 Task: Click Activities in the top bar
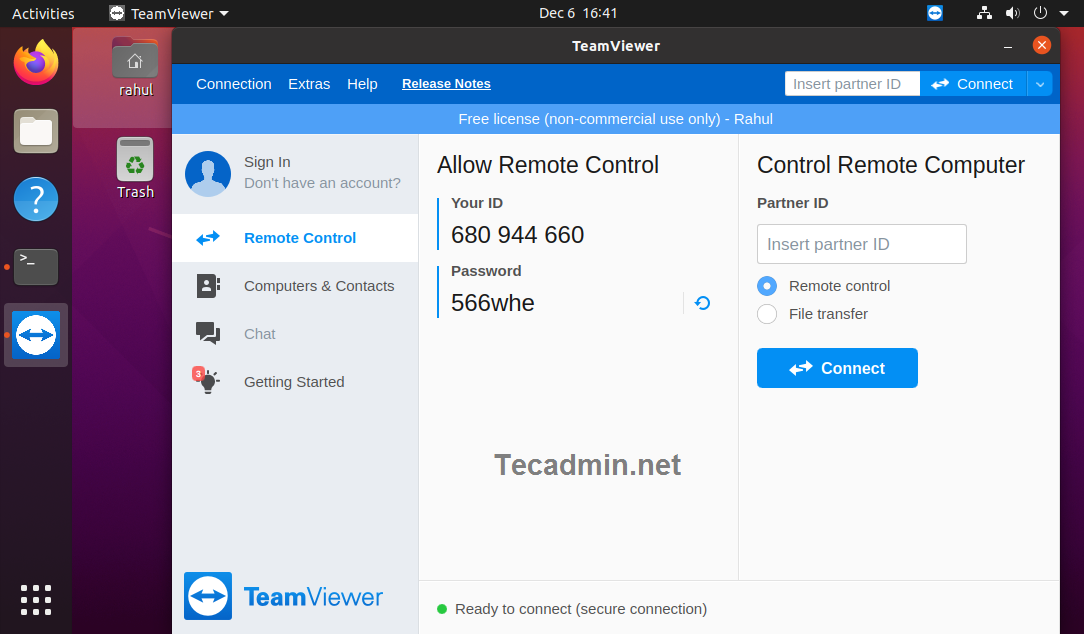pyautogui.click(x=43, y=13)
